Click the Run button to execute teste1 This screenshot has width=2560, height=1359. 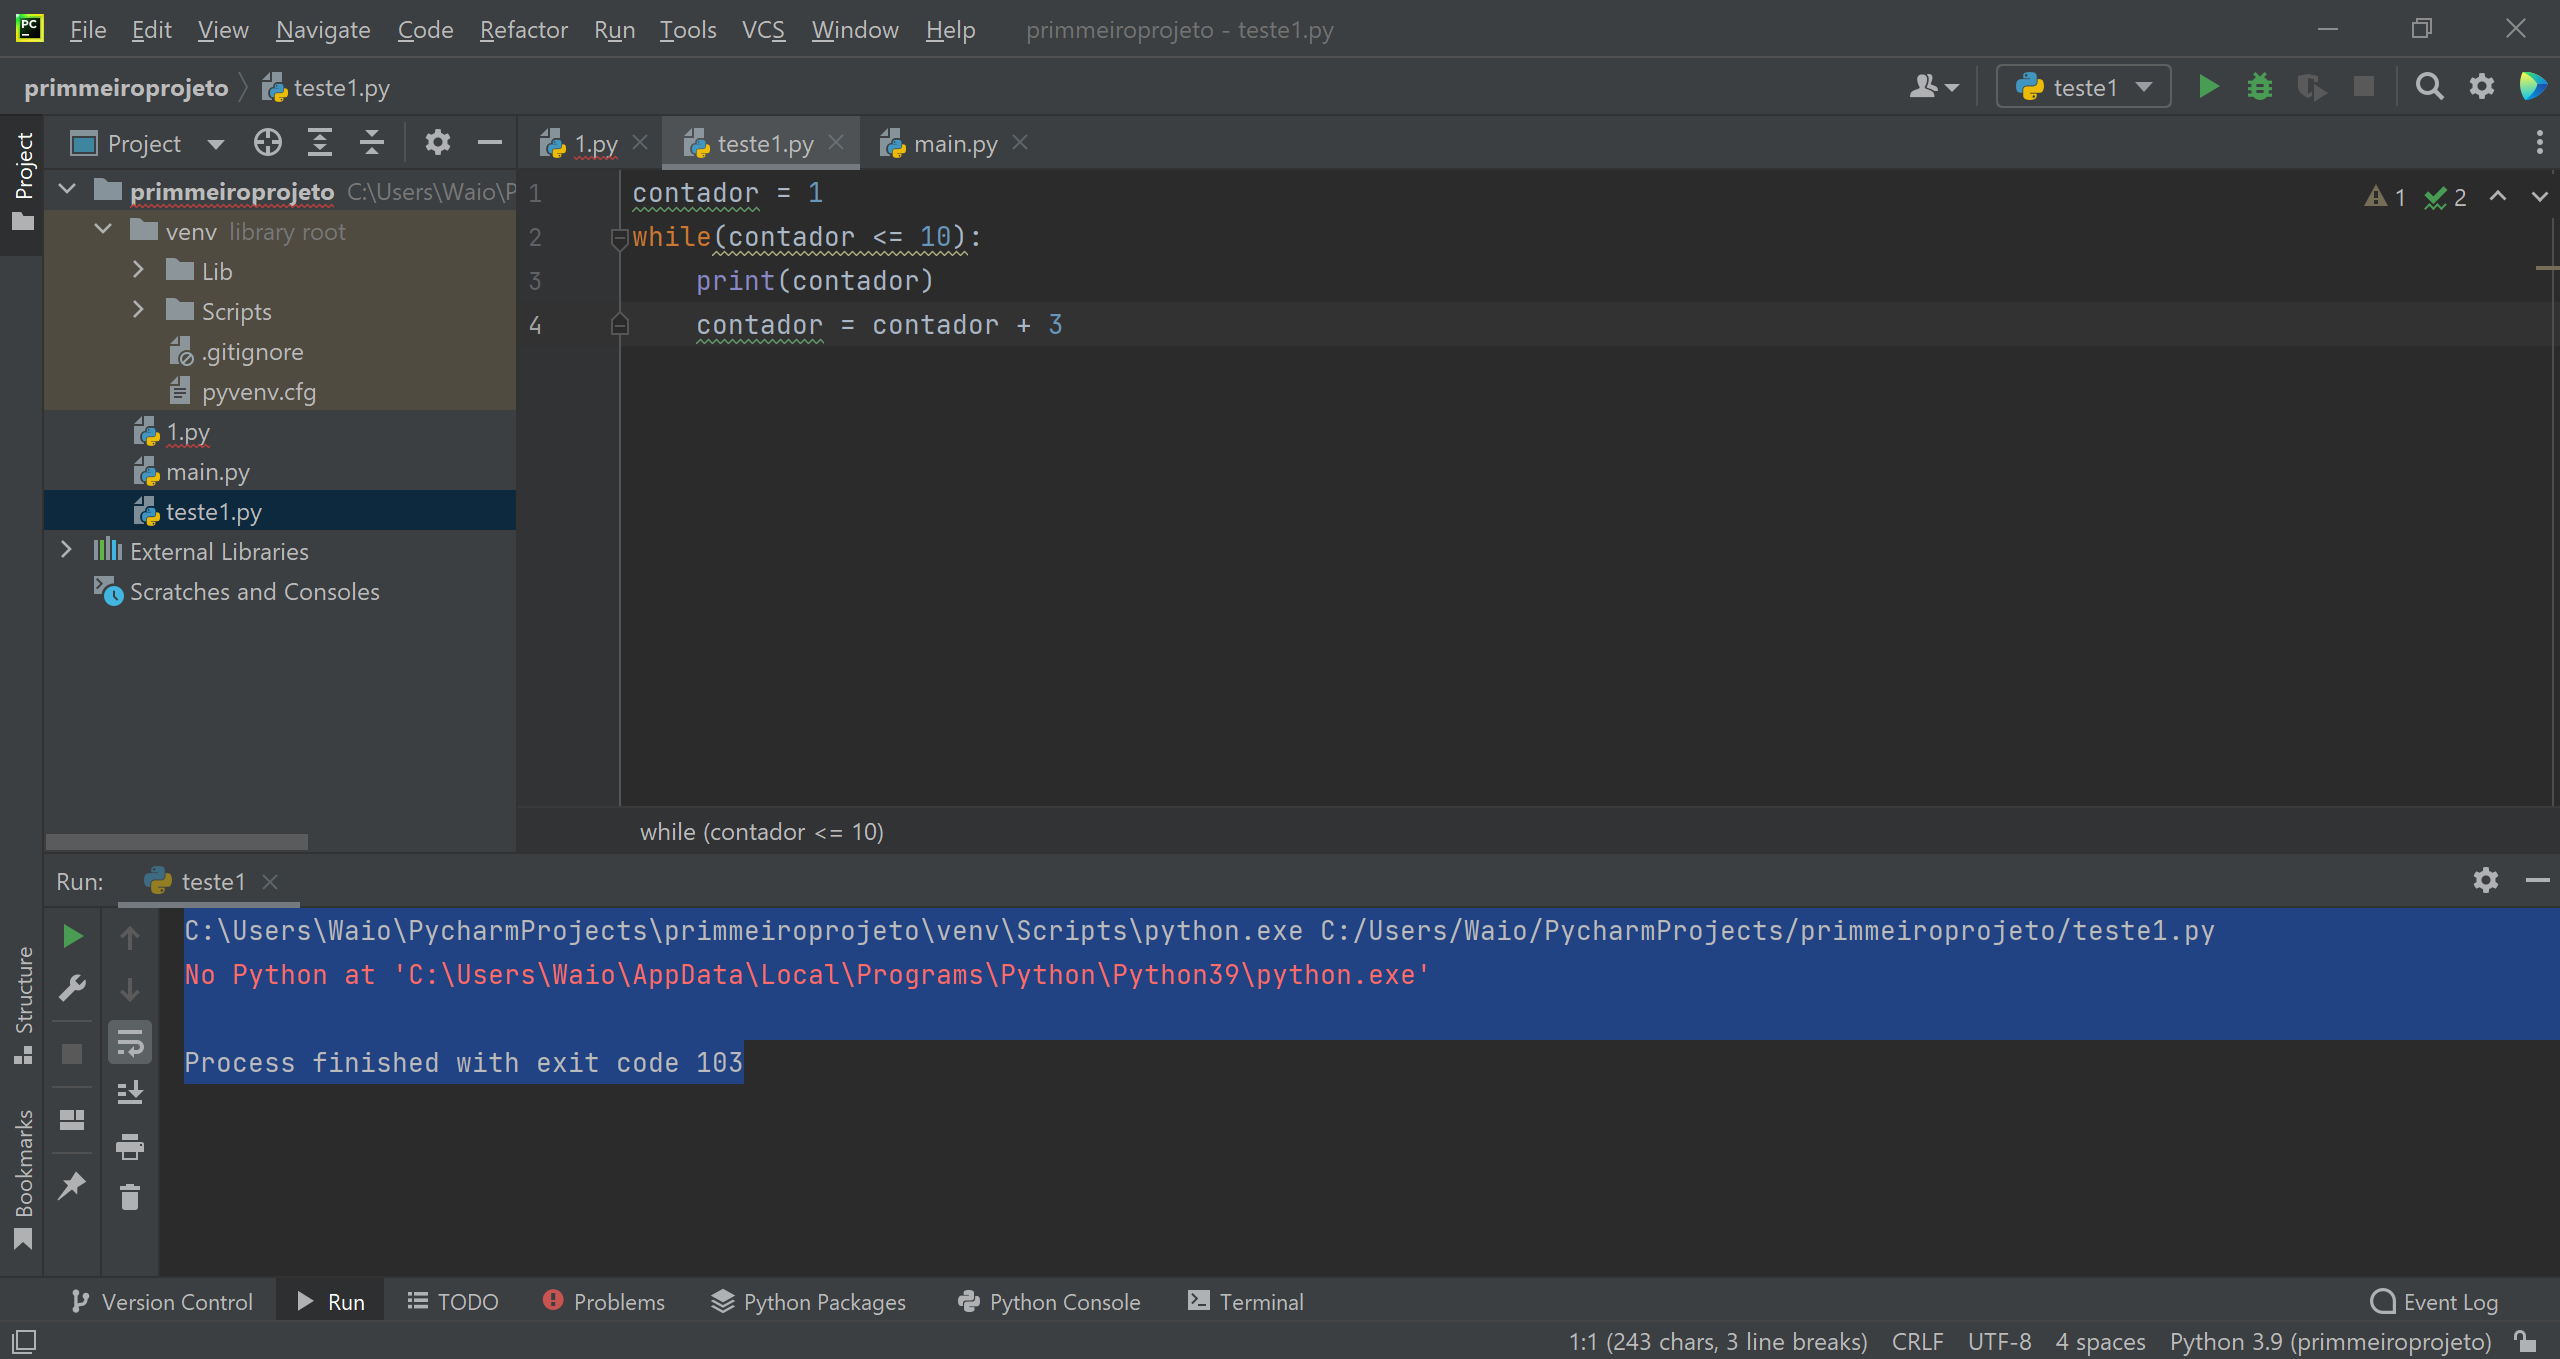pyautogui.click(x=2208, y=88)
